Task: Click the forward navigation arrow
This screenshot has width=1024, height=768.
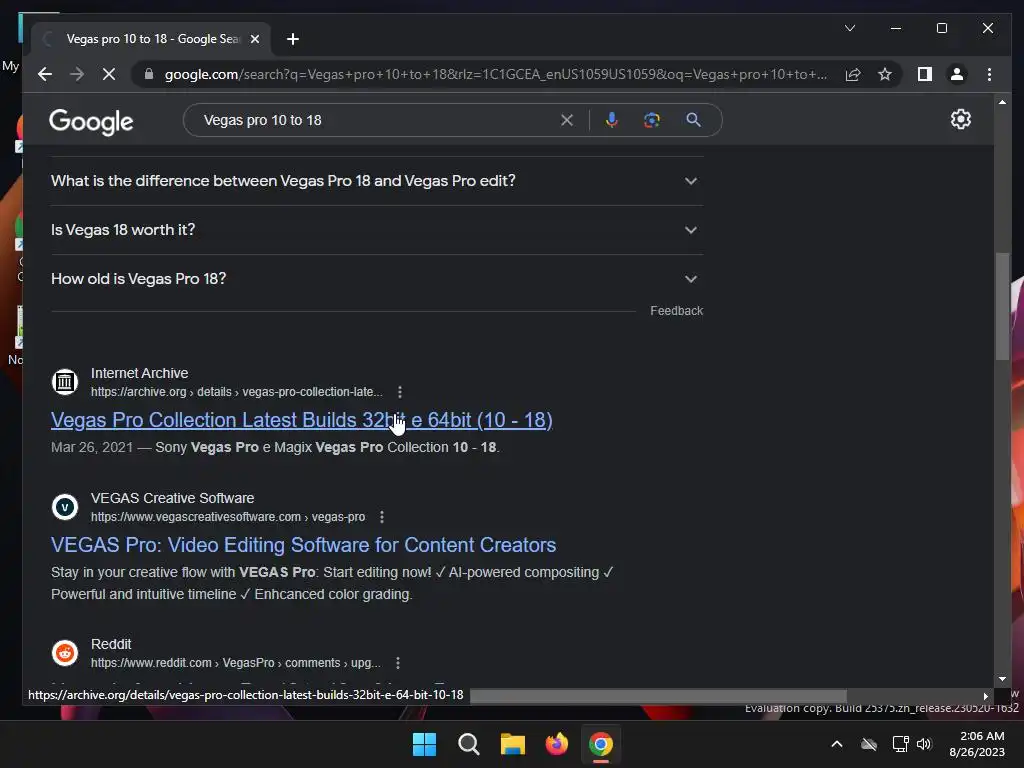Action: (x=77, y=74)
